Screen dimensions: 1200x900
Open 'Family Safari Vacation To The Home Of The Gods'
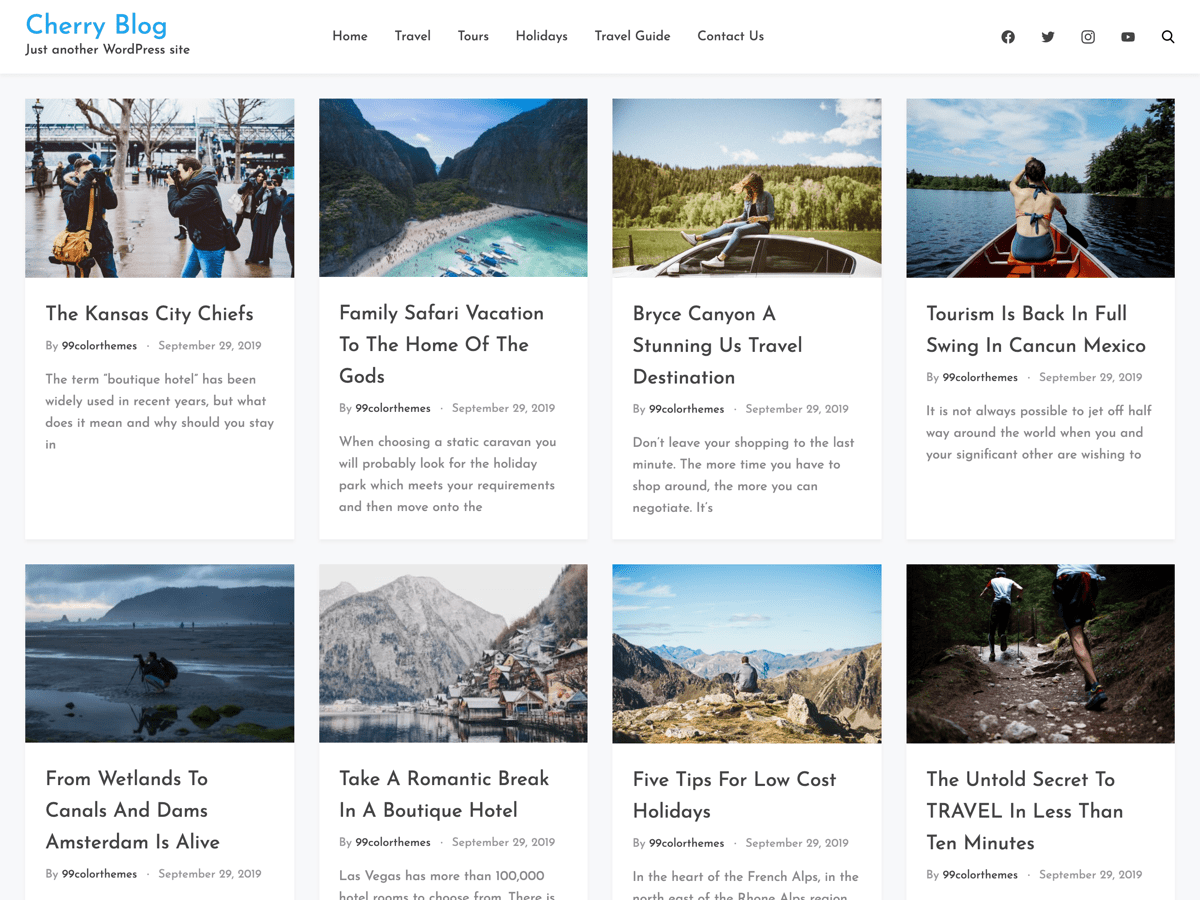441,344
